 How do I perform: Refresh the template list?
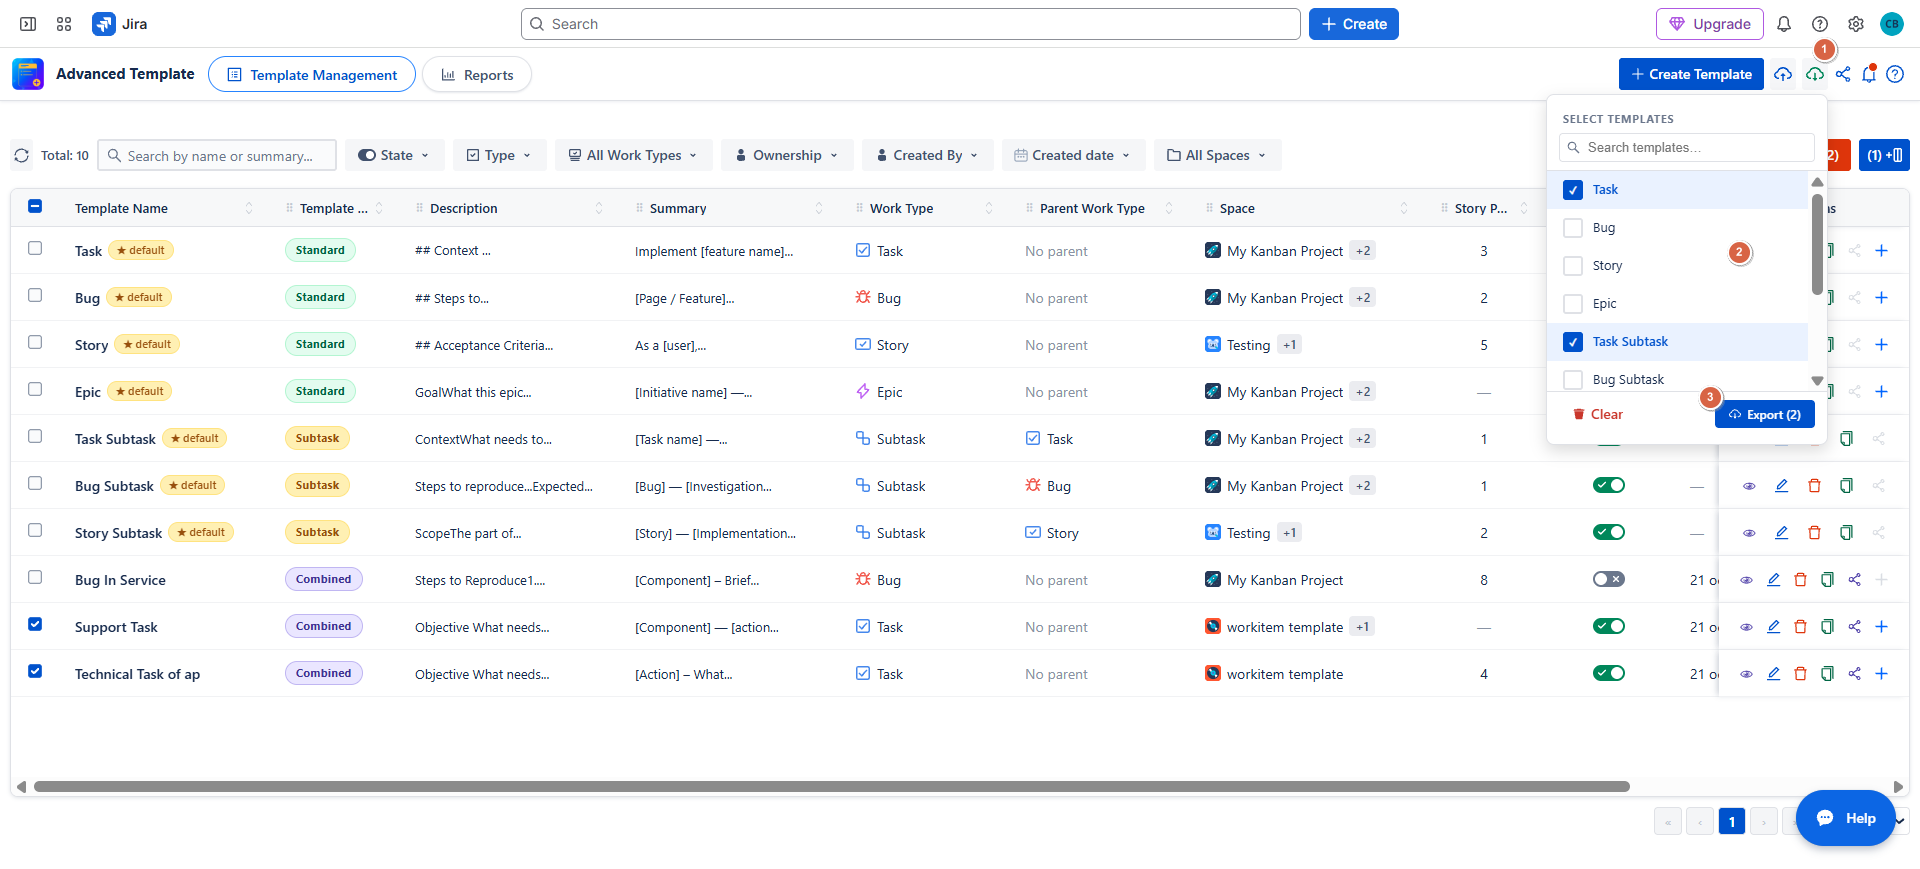(21, 156)
